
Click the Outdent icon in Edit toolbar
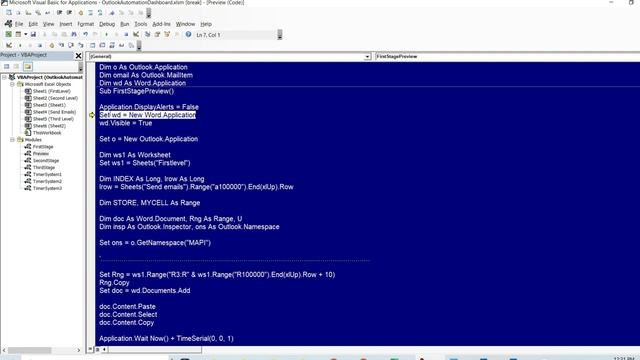pyautogui.click(x=69, y=13)
